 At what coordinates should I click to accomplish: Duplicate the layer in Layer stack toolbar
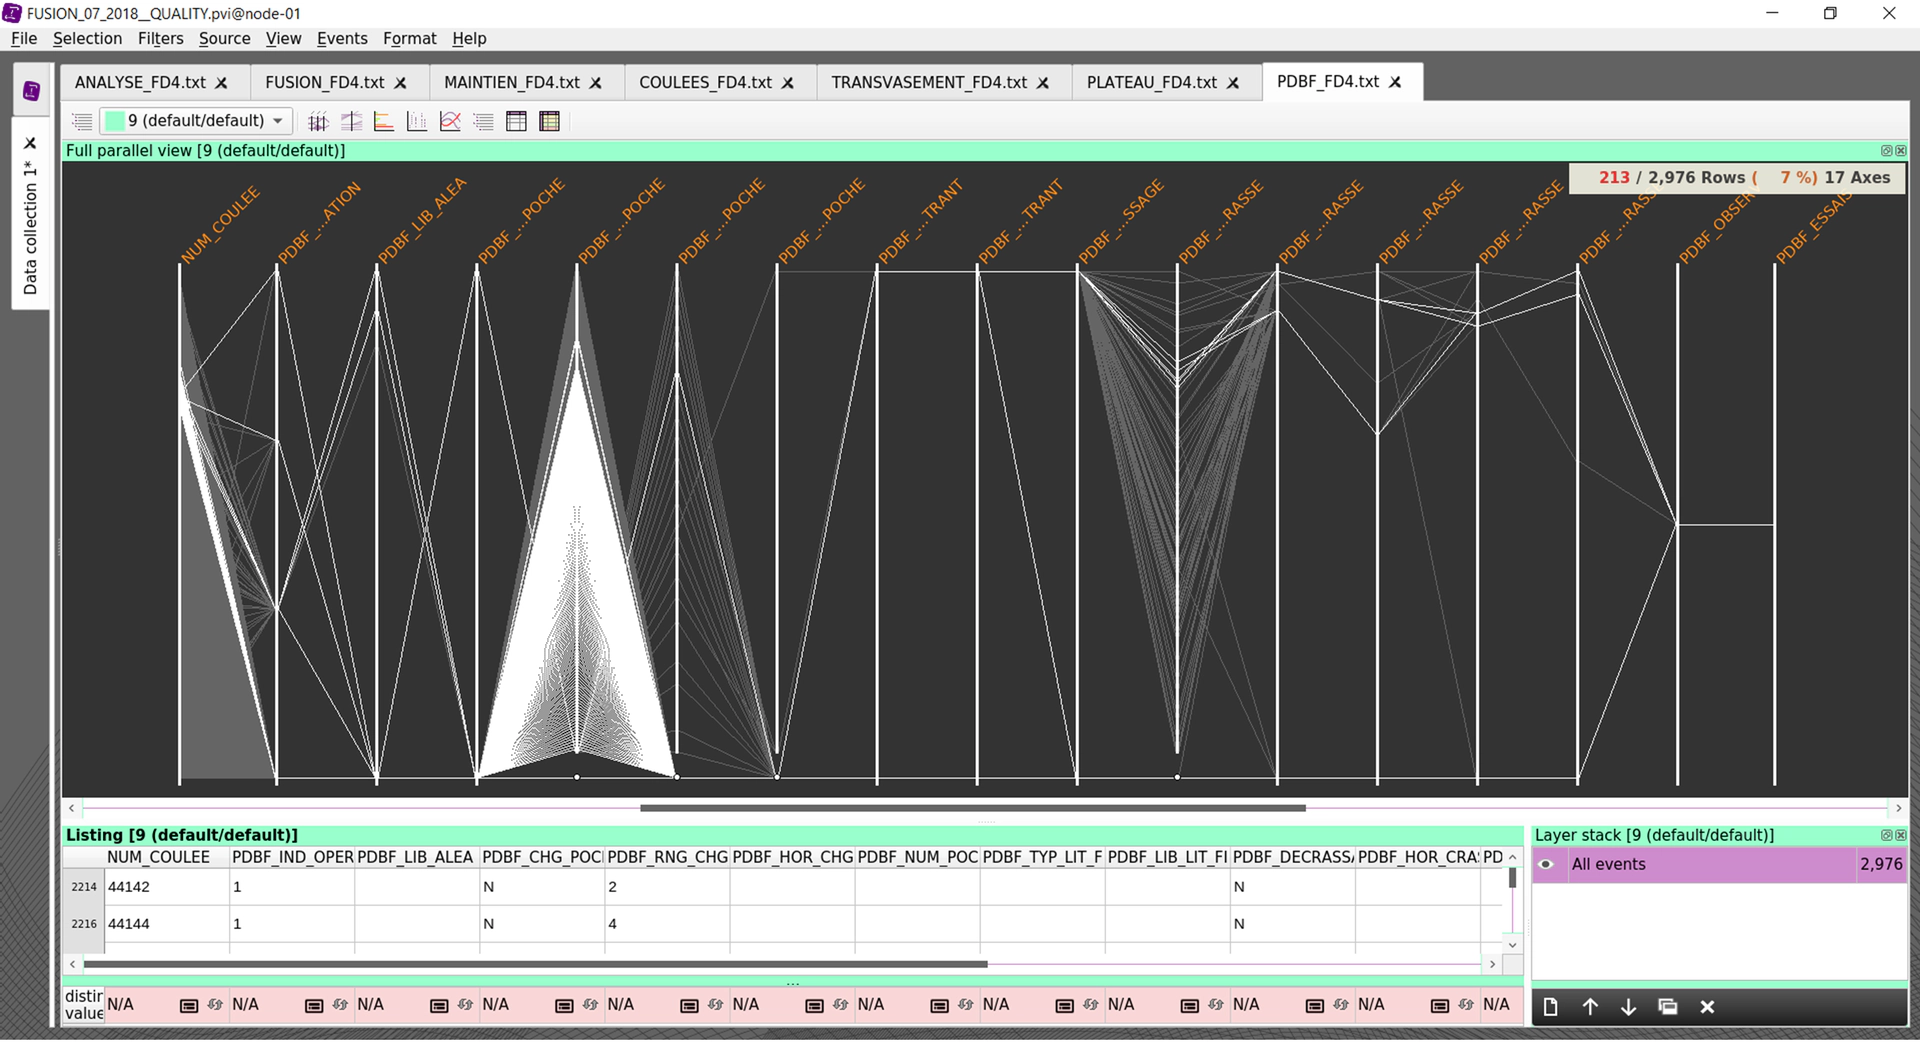(1667, 1007)
